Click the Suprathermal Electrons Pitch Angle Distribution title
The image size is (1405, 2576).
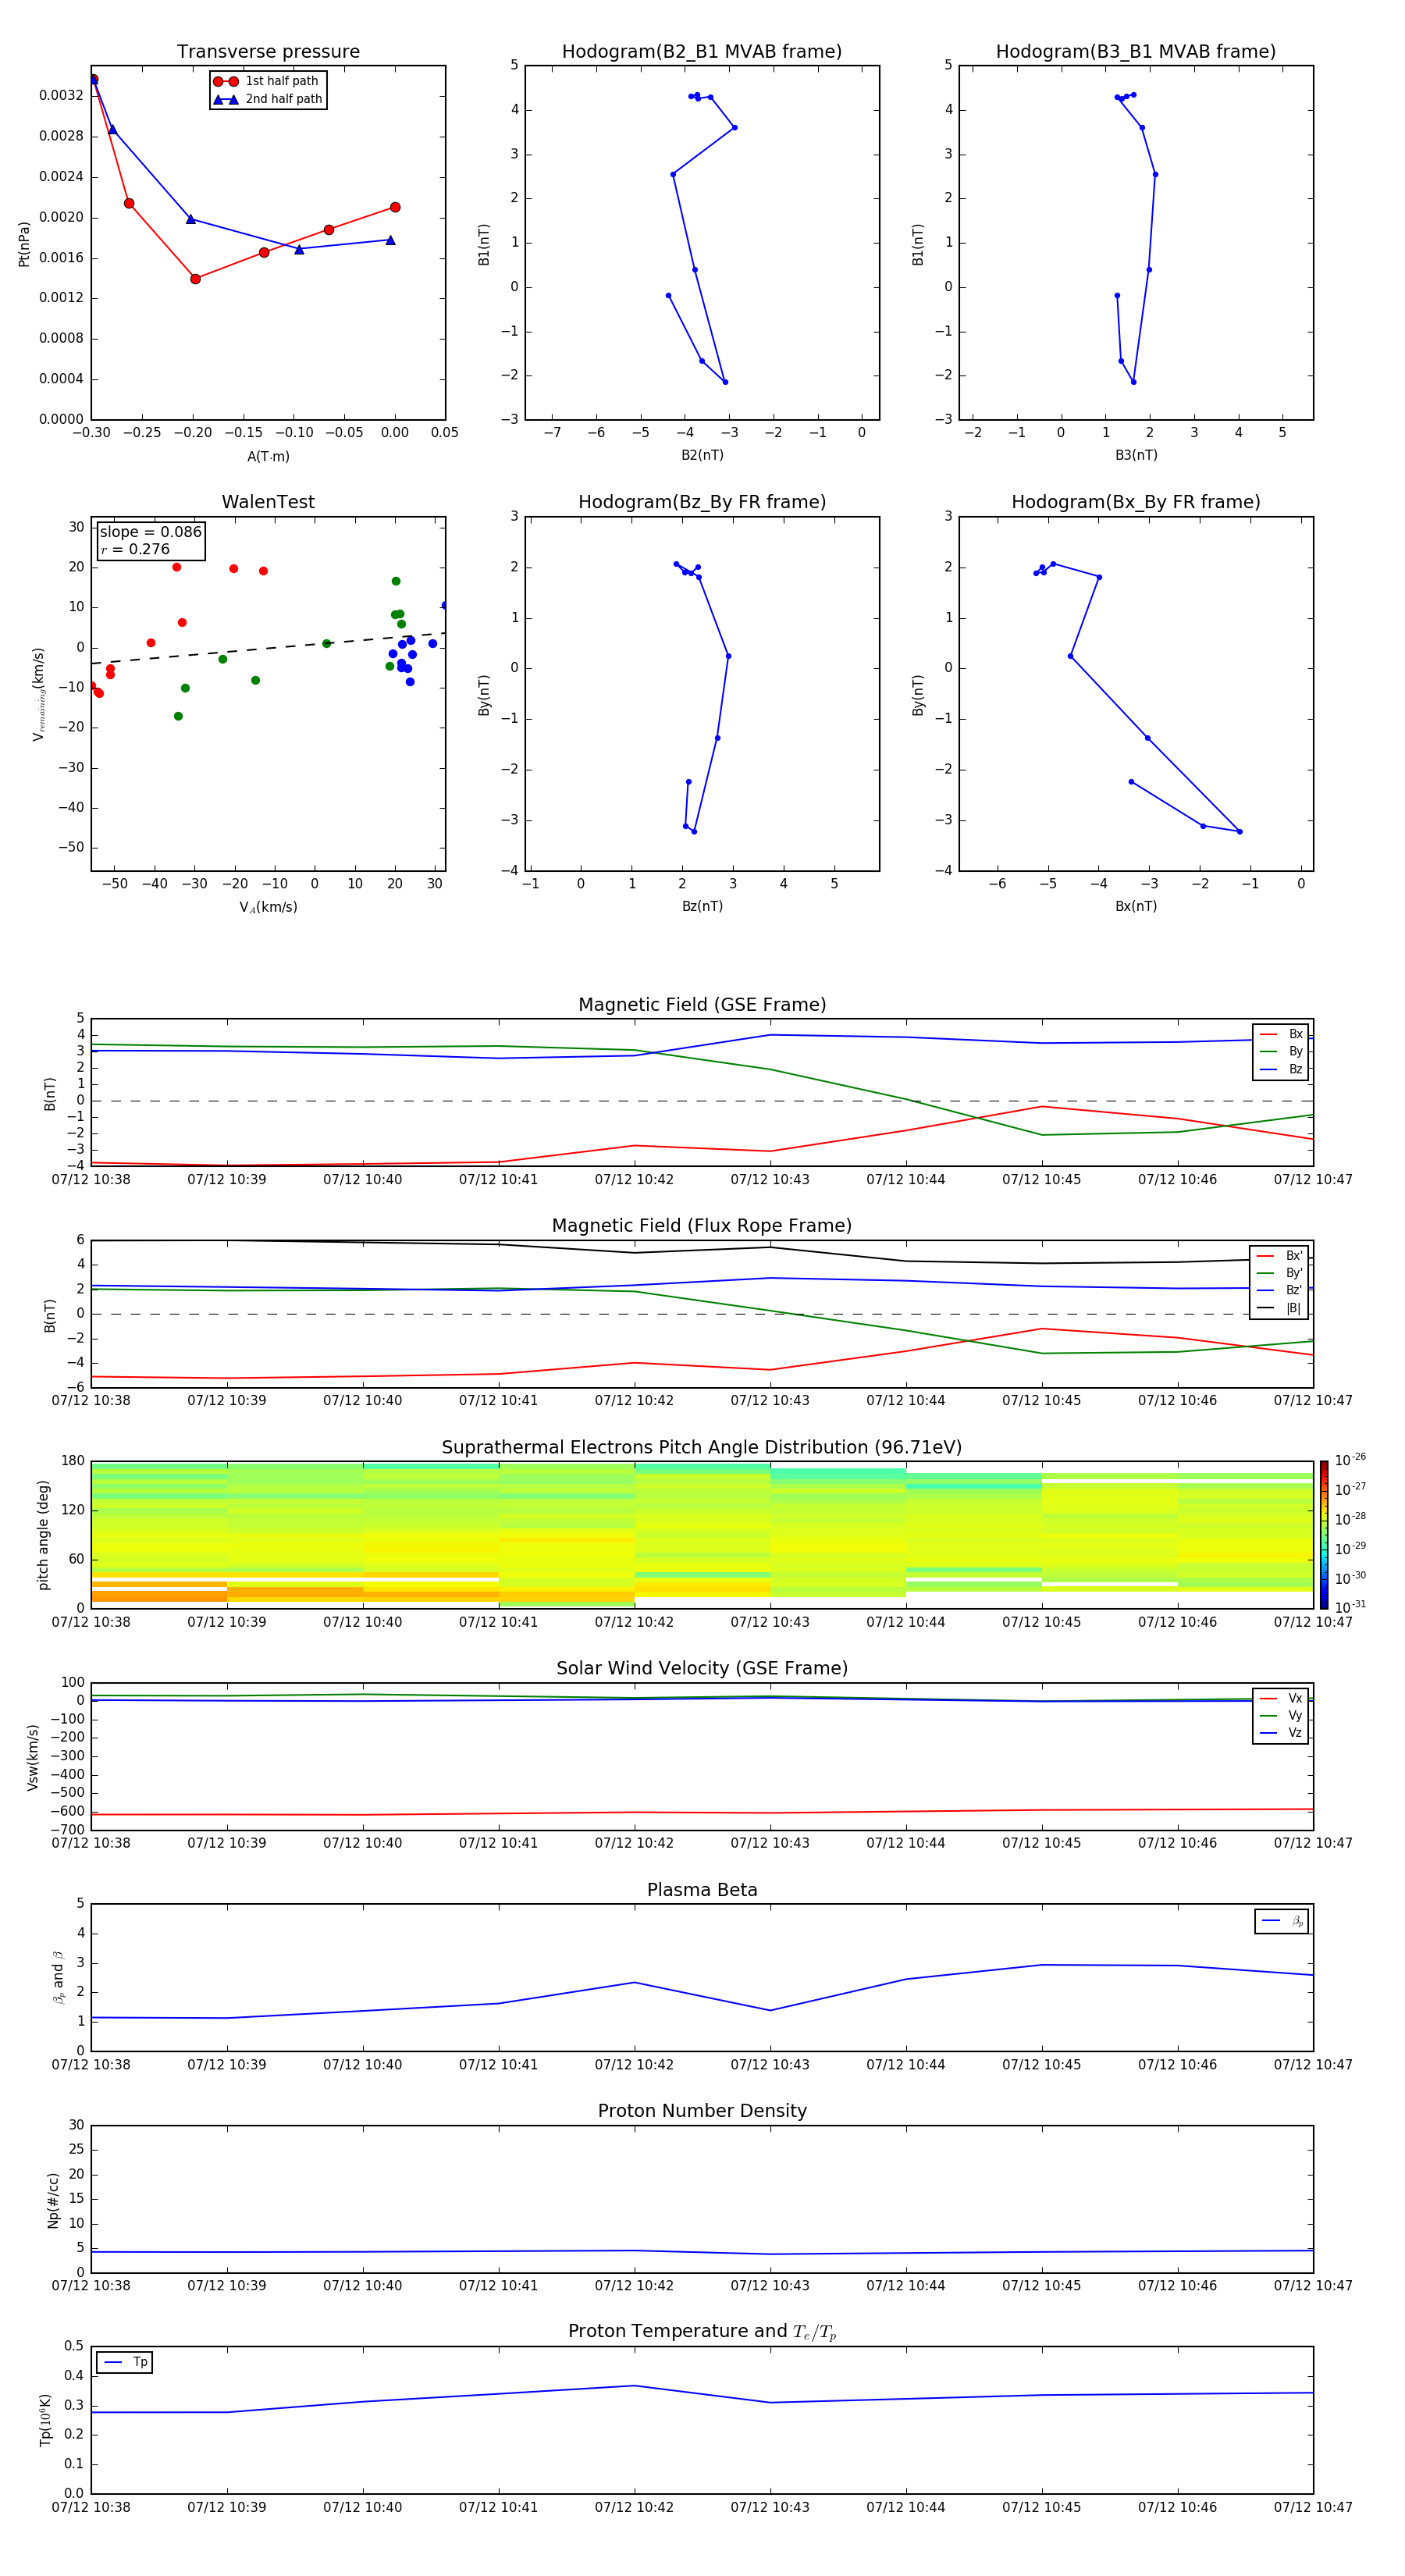click(x=702, y=1448)
